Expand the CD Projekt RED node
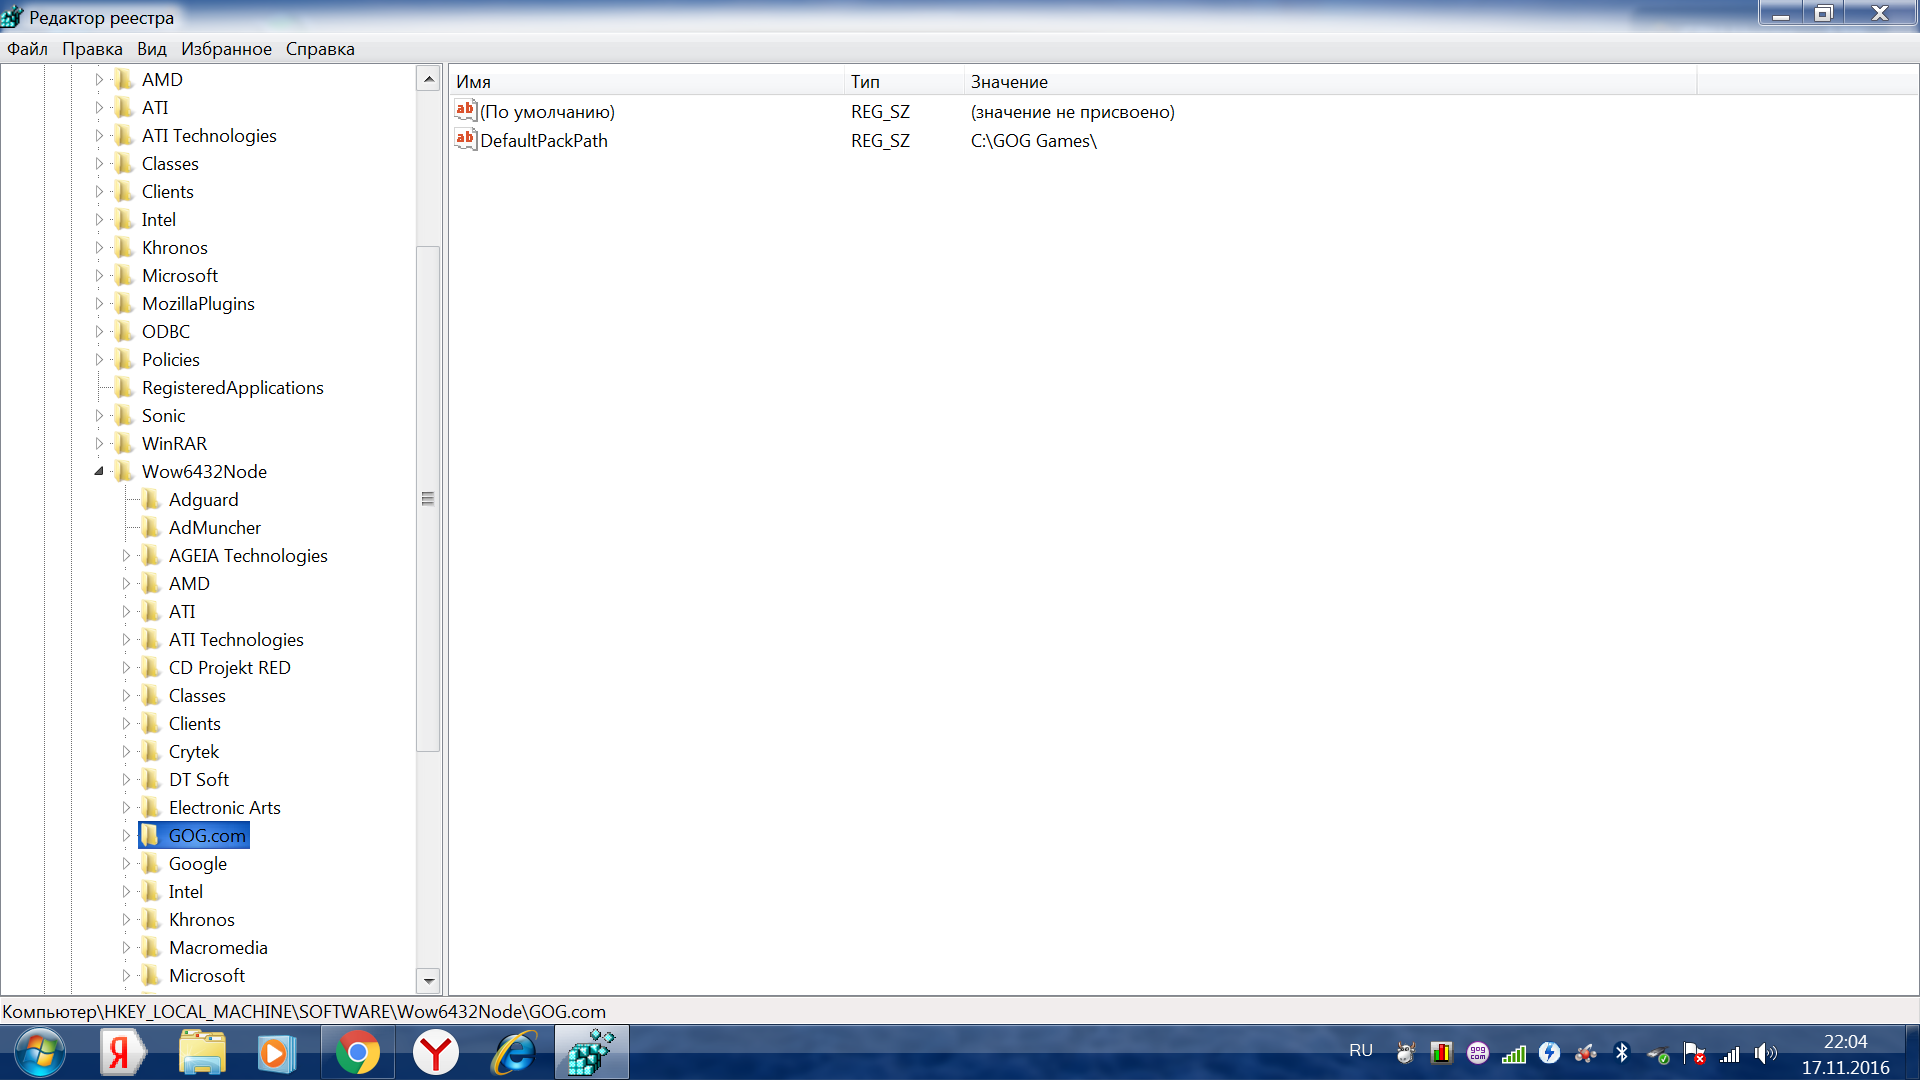The image size is (1920, 1080). point(126,667)
